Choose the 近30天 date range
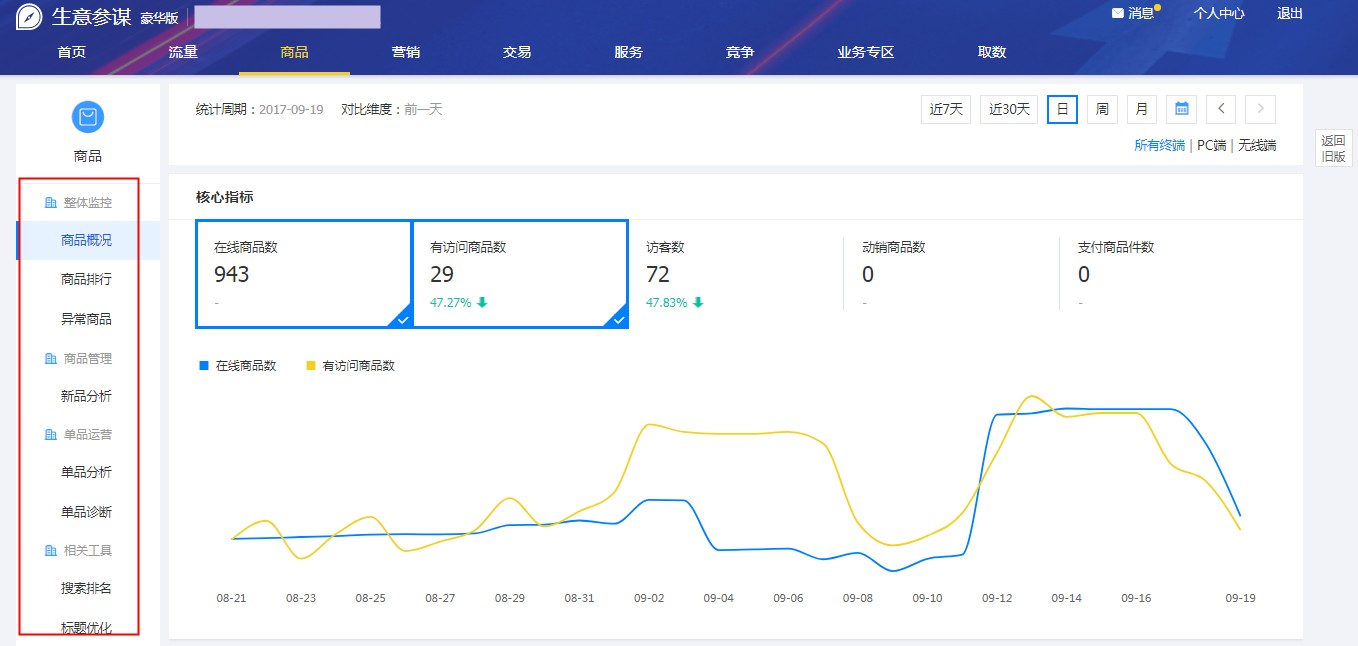 [1009, 109]
